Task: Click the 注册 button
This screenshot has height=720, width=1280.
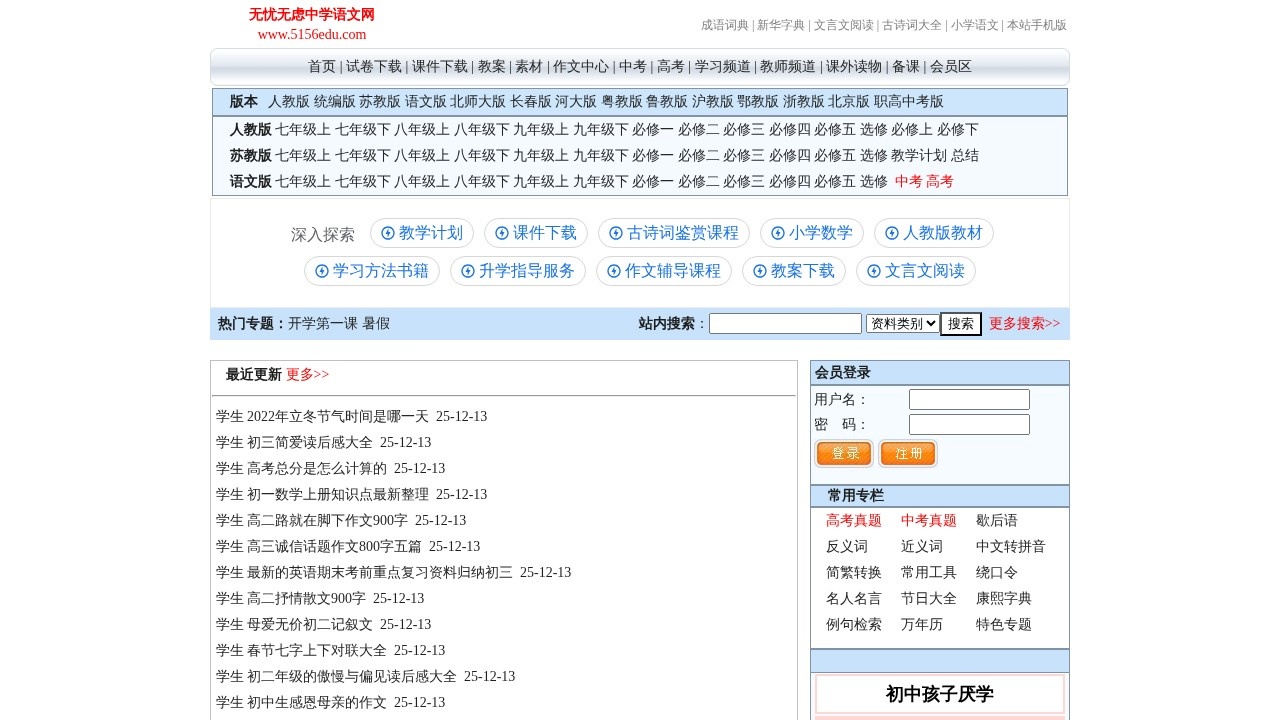Action: click(x=908, y=453)
